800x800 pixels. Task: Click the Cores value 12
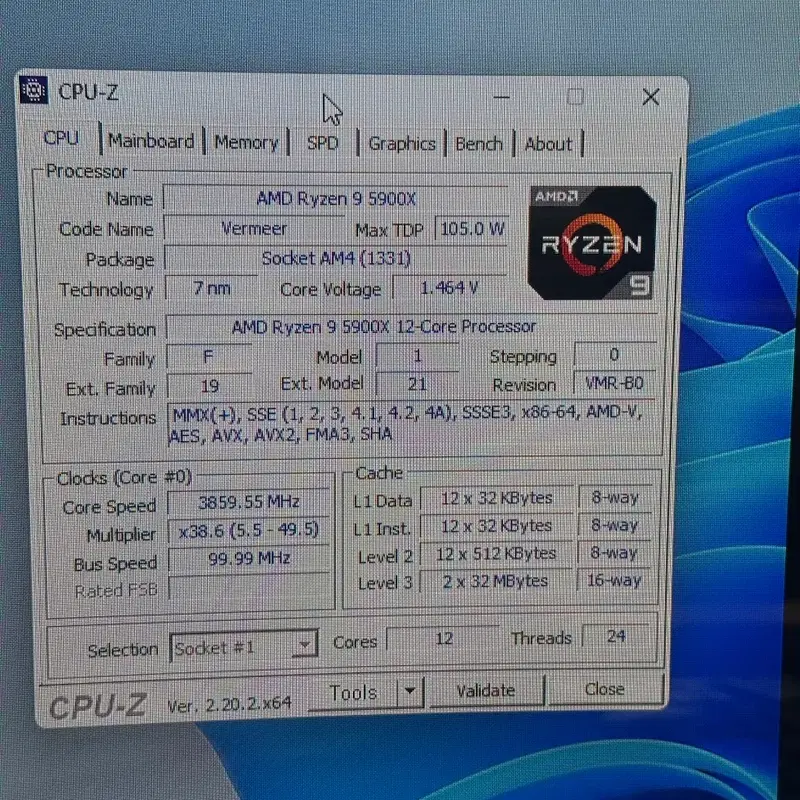(x=443, y=638)
